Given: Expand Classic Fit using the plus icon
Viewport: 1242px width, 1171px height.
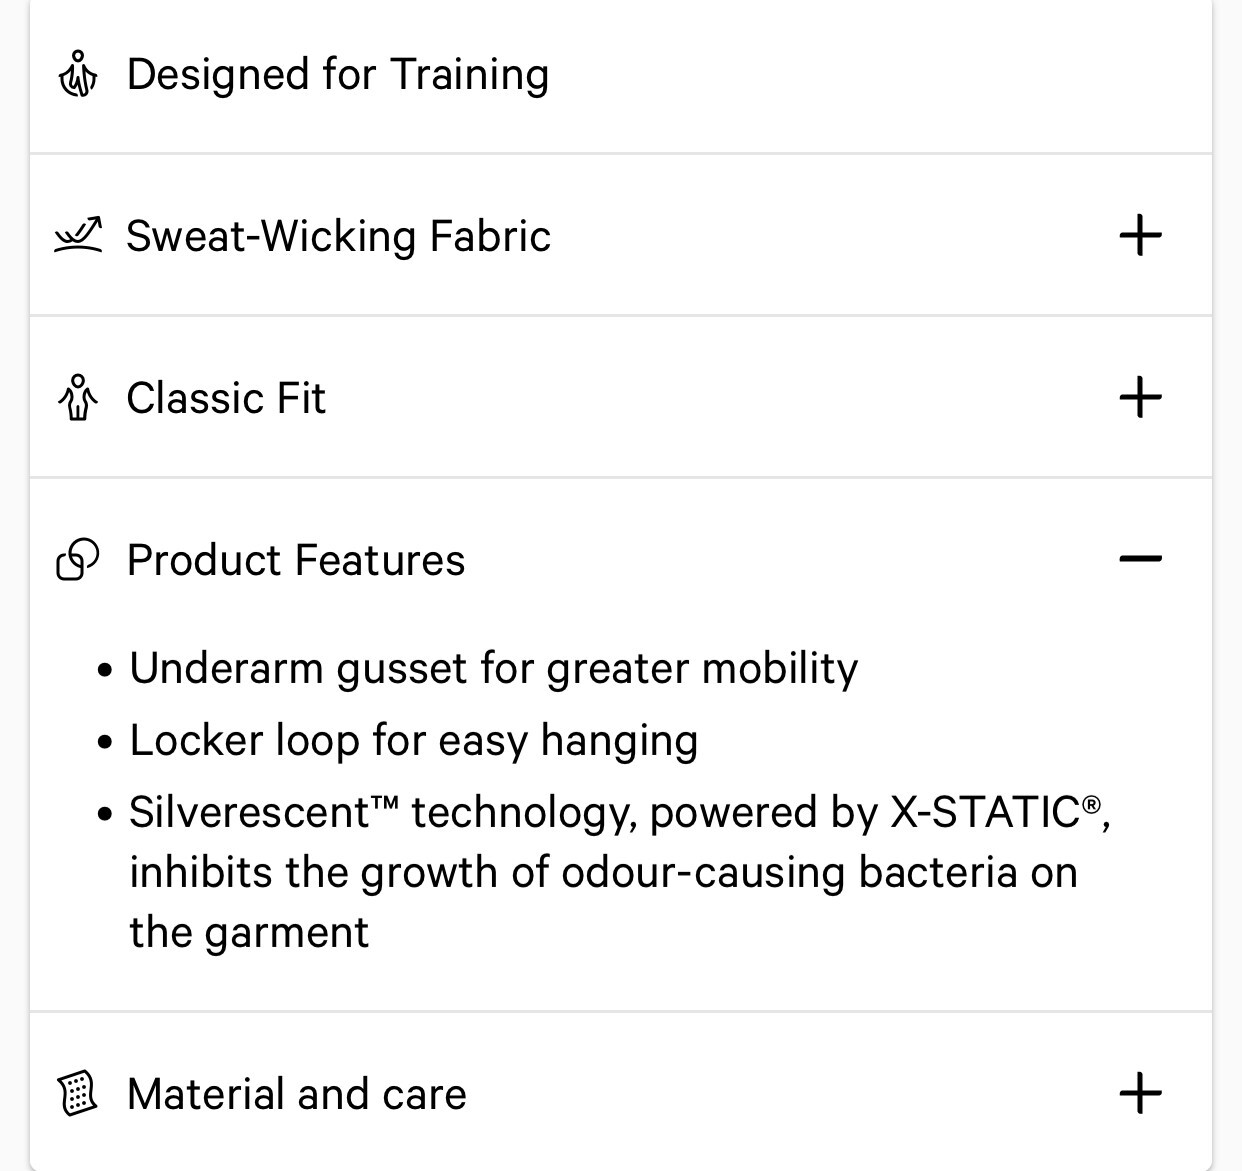Looking at the screenshot, I should [x=1140, y=398].
